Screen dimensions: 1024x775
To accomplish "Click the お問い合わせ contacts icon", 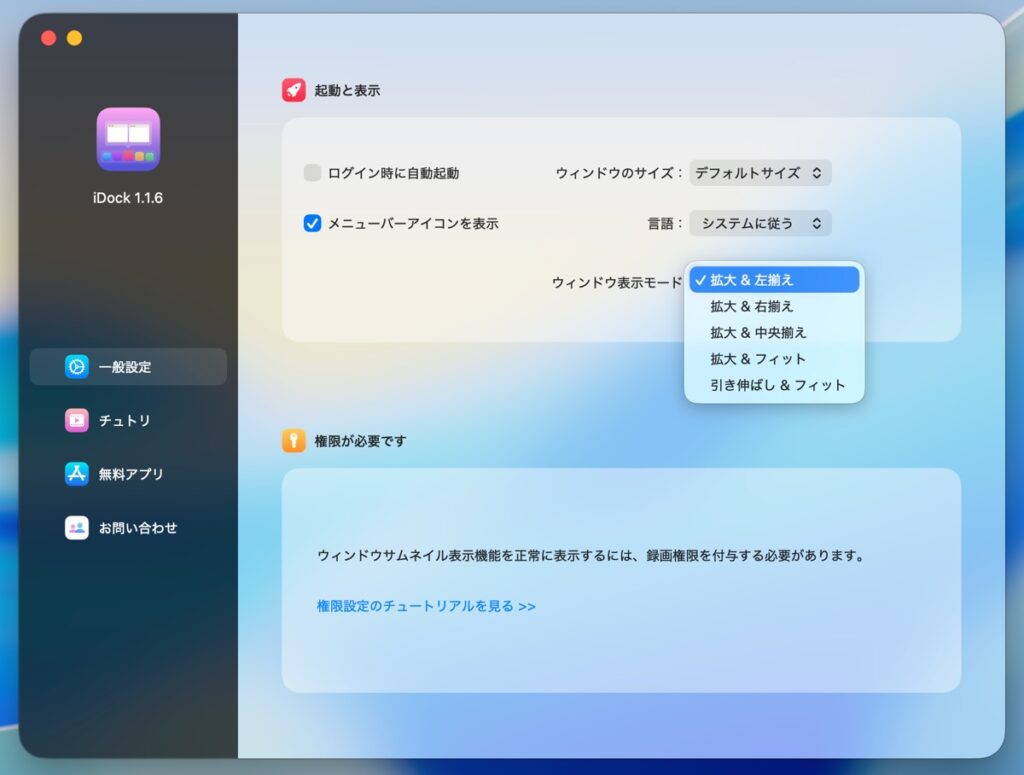I will point(77,528).
